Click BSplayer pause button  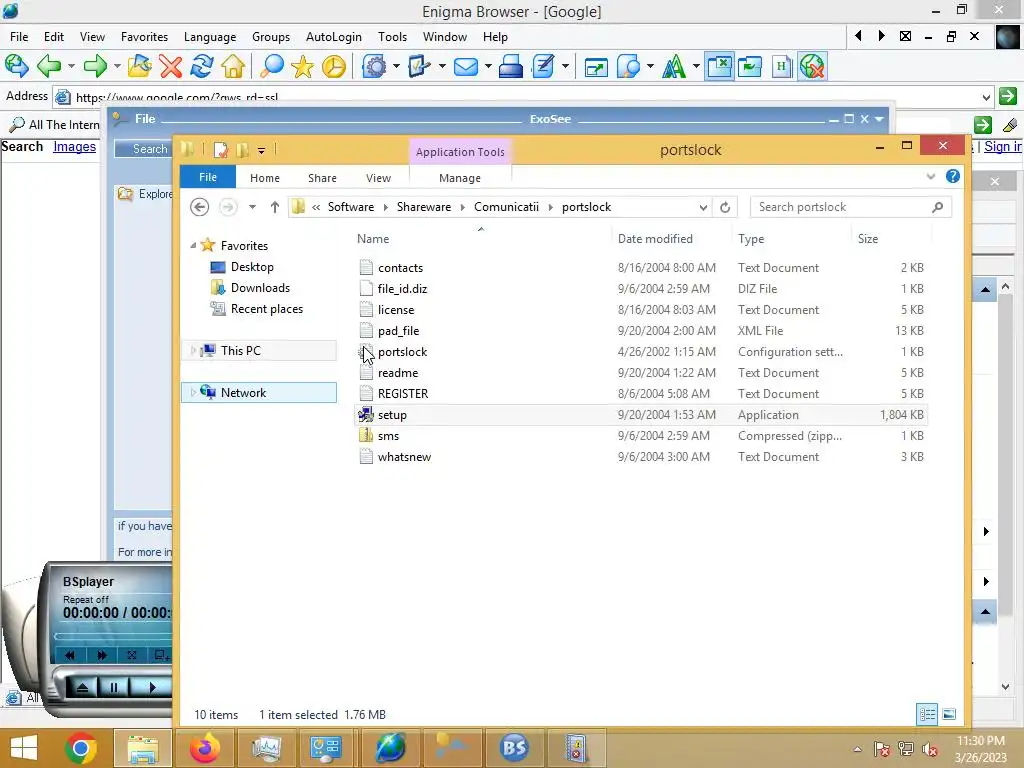114,687
